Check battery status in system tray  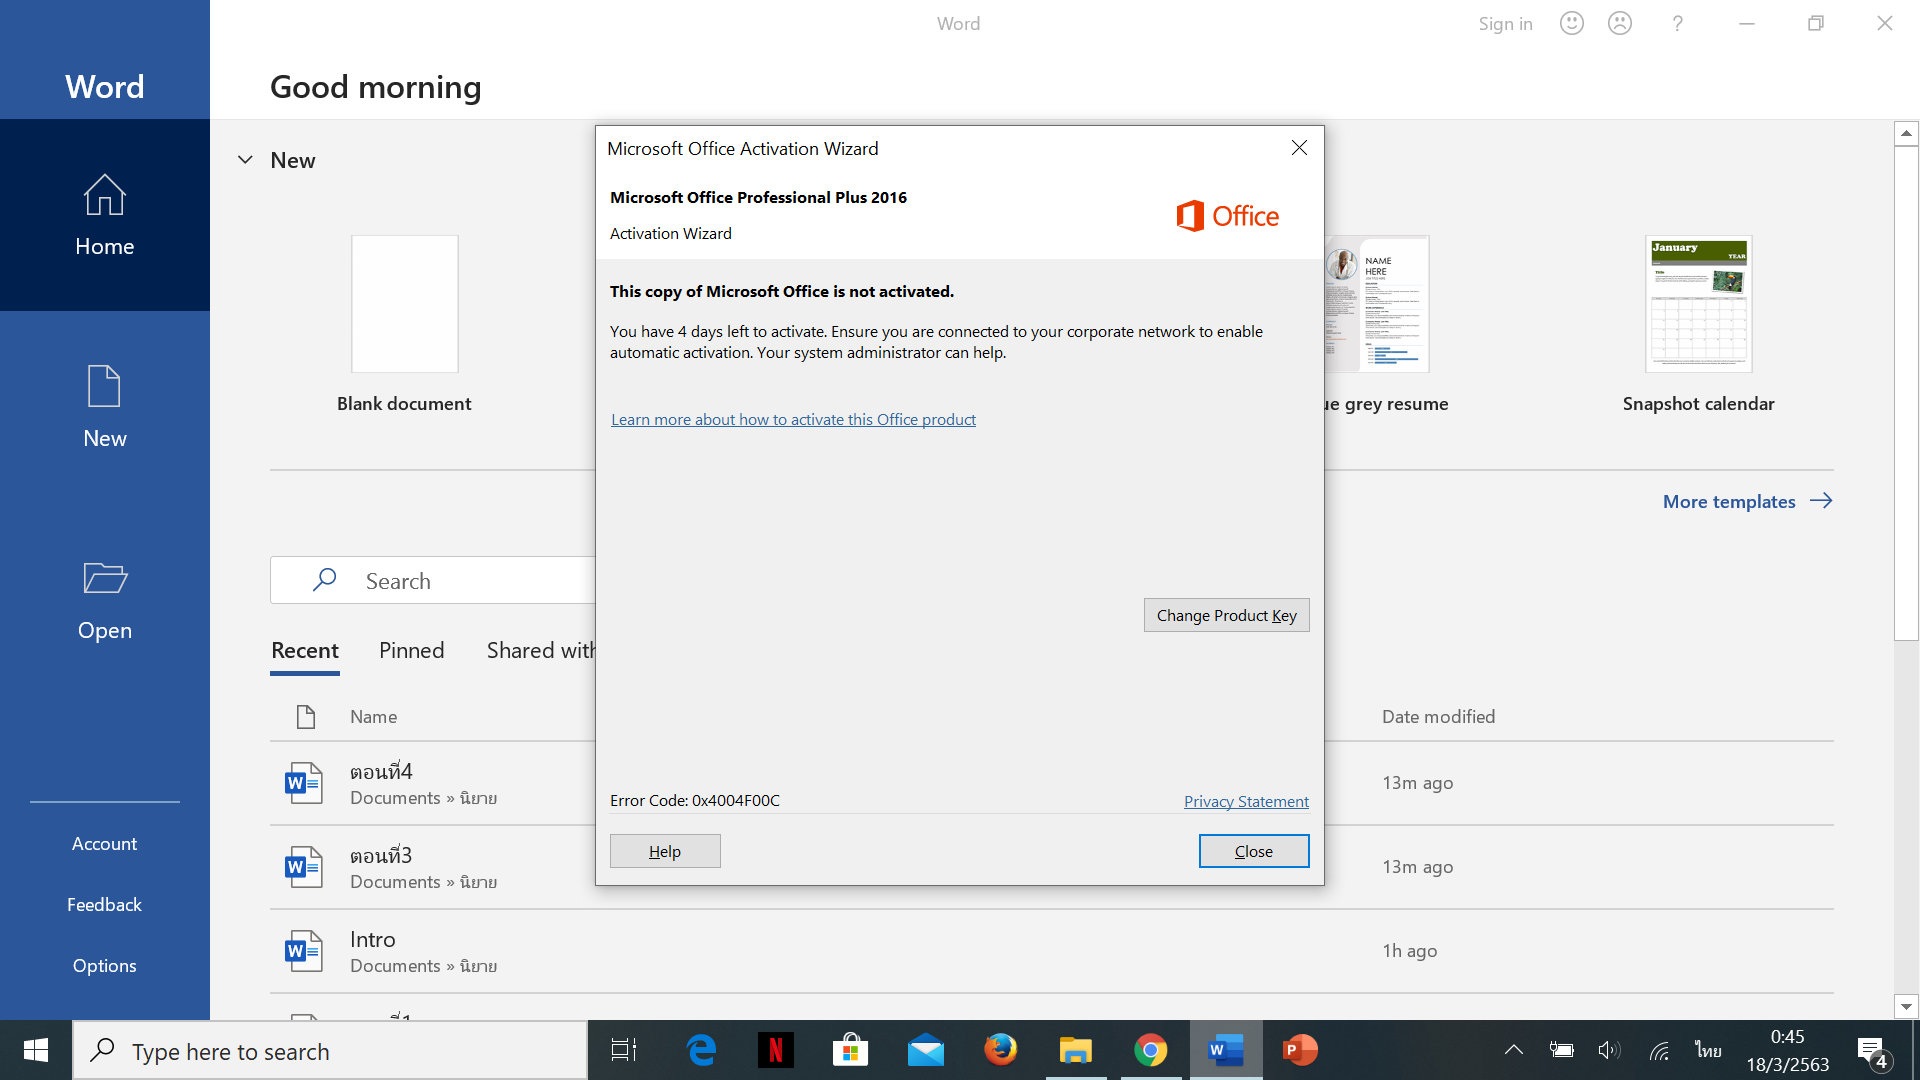pos(1561,1050)
